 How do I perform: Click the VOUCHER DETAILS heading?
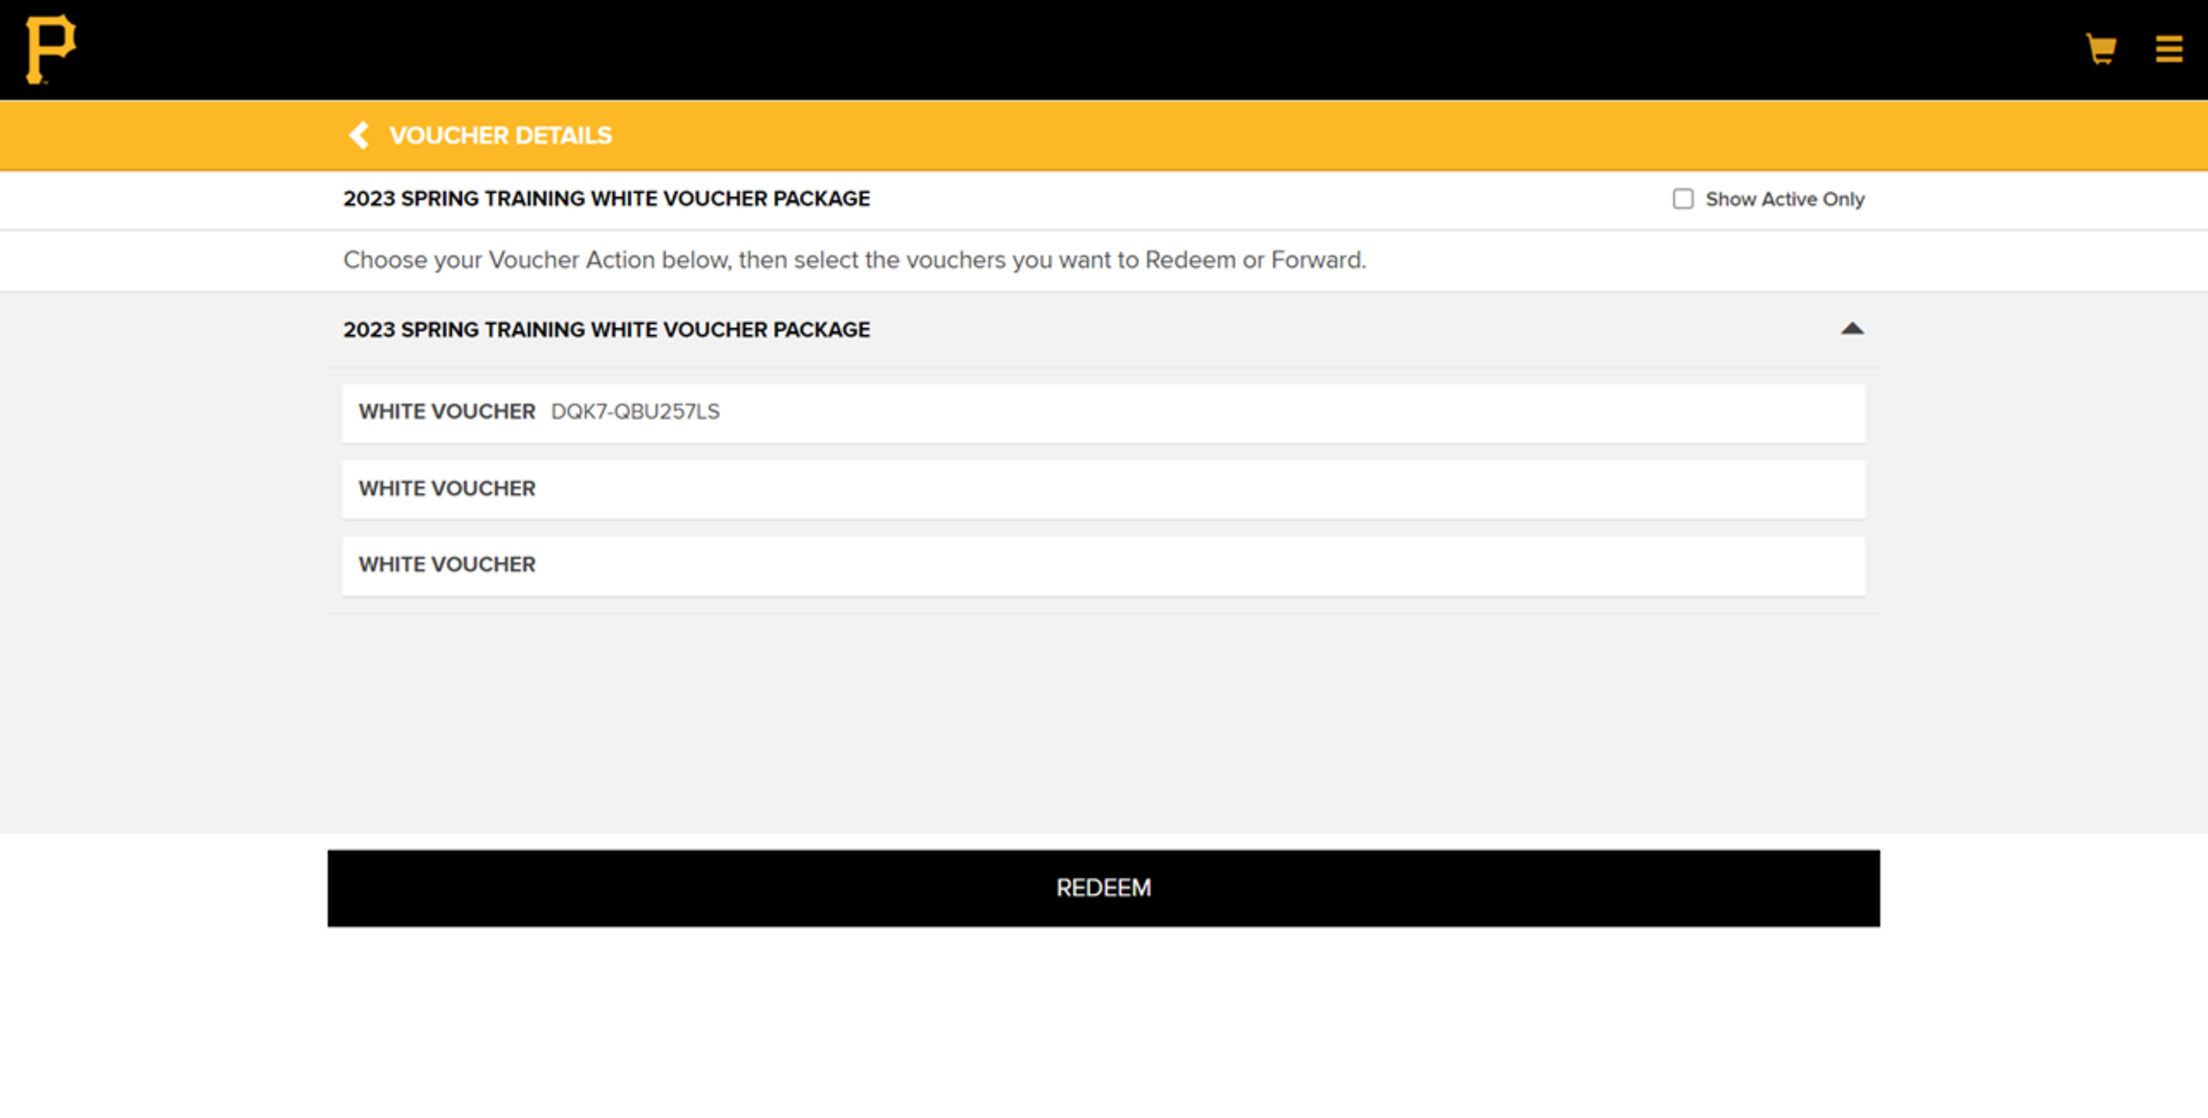click(x=500, y=135)
